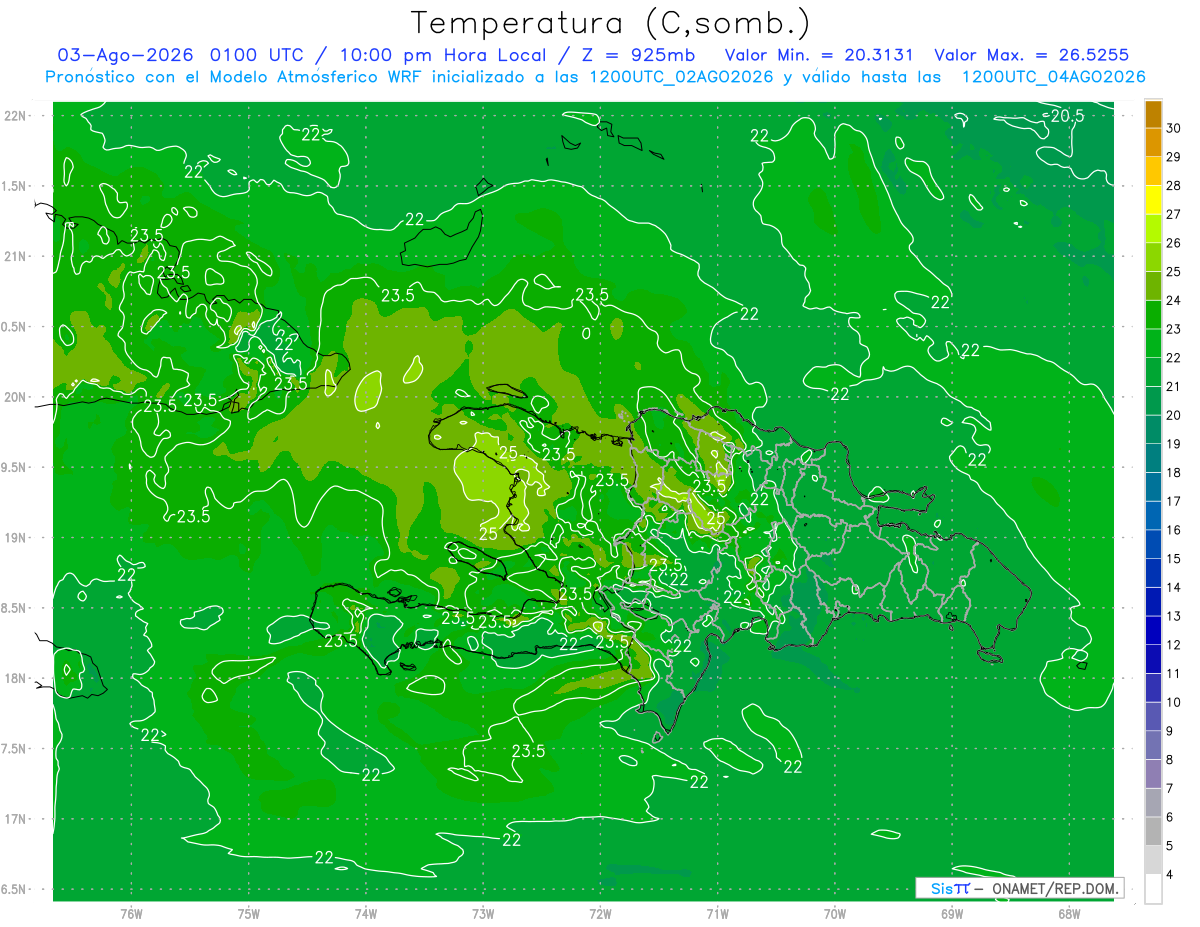Image resolution: width=1200 pixels, height=927 pixels.
Task: Click the '74W' longitude axis label
Action: tap(365, 914)
